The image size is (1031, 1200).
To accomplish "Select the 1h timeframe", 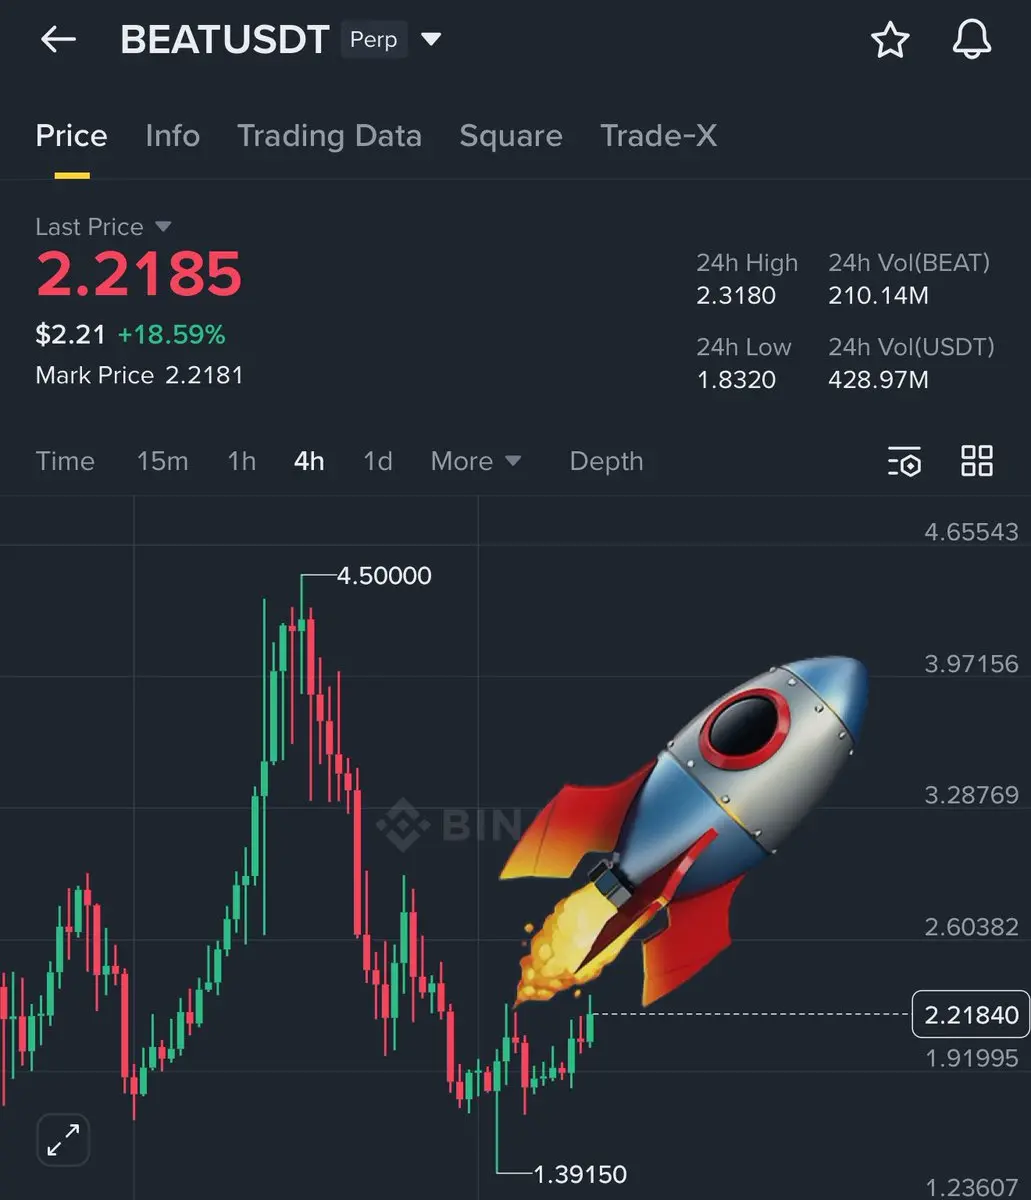I will pyautogui.click(x=241, y=461).
